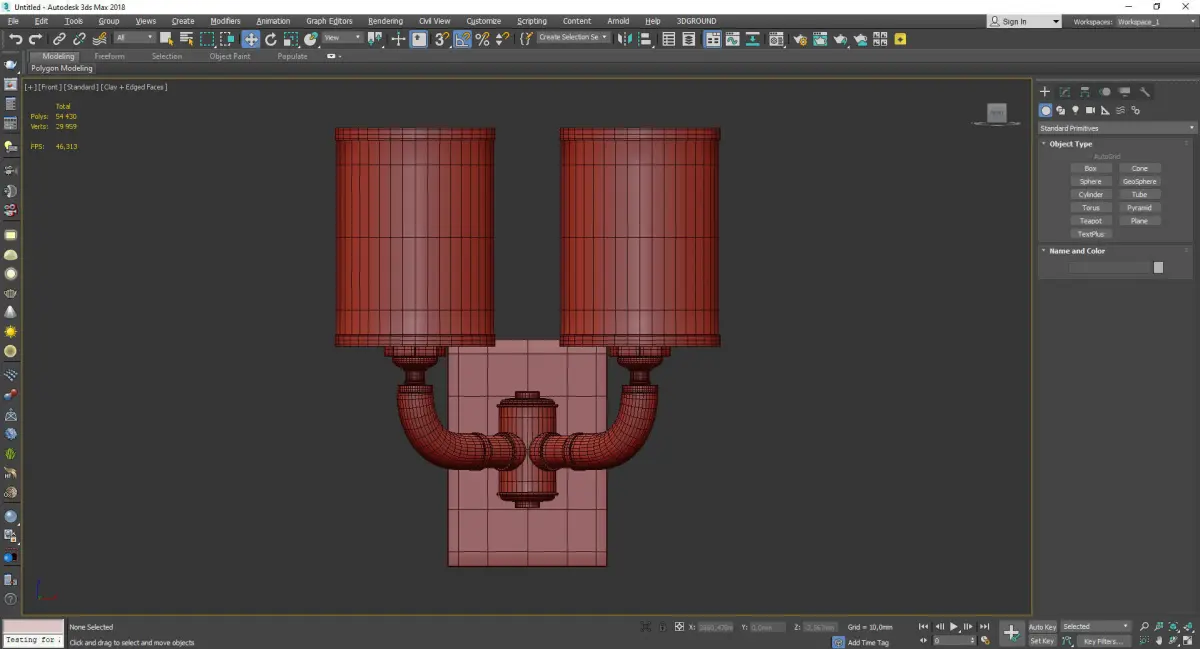Click the Render Production teapot icon
The image size is (1200, 649).
click(x=840, y=39)
